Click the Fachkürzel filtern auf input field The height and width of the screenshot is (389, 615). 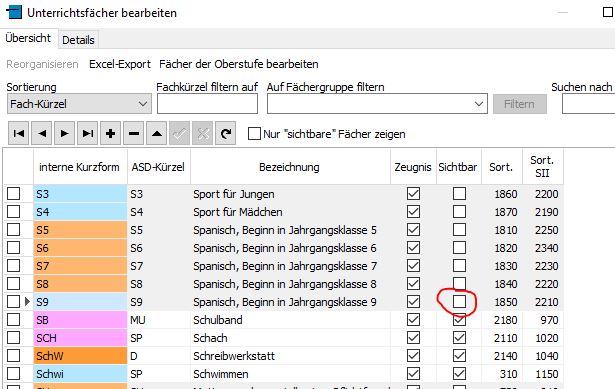click(x=207, y=104)
